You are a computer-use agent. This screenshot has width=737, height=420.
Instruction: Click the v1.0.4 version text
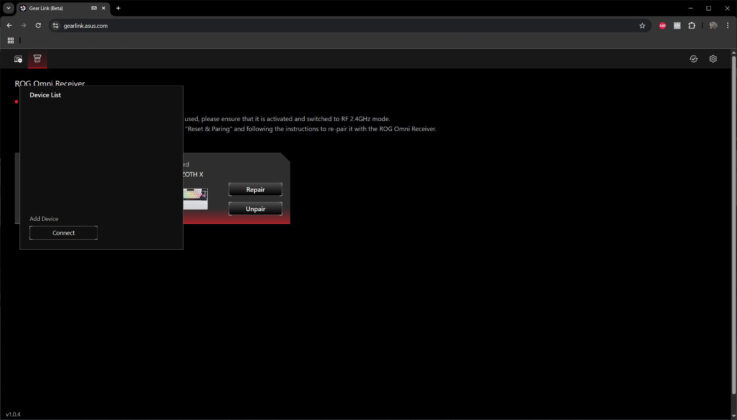[13, 415]
